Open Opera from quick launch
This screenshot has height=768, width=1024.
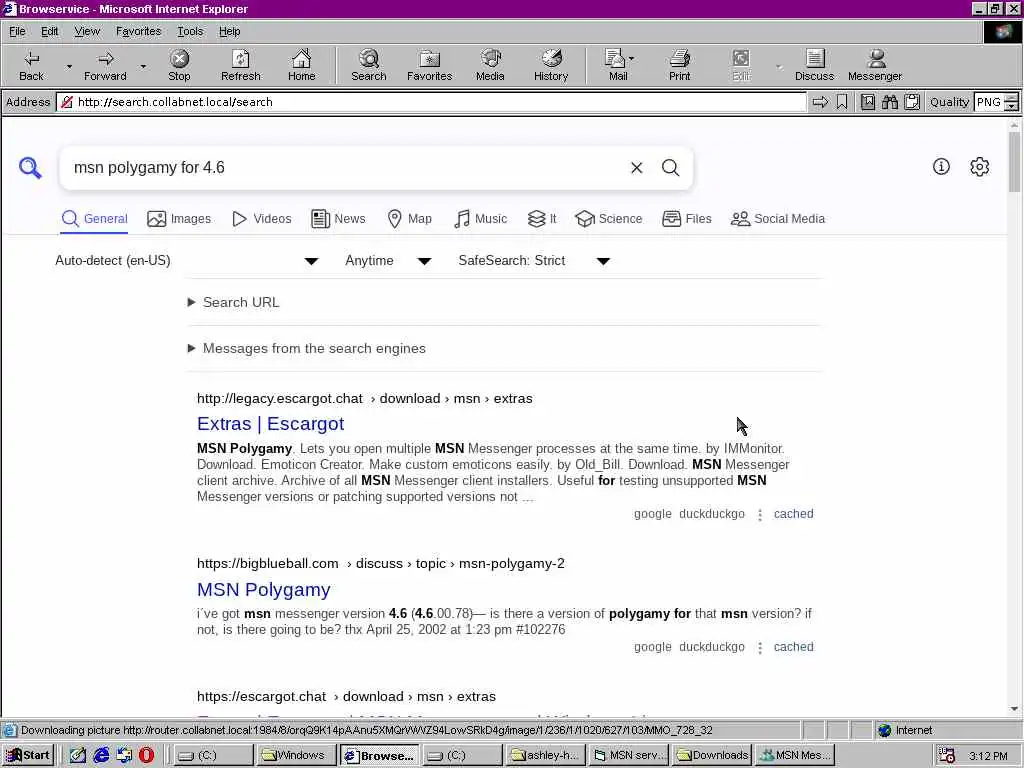pyautogui.click(x=146, y=755)
